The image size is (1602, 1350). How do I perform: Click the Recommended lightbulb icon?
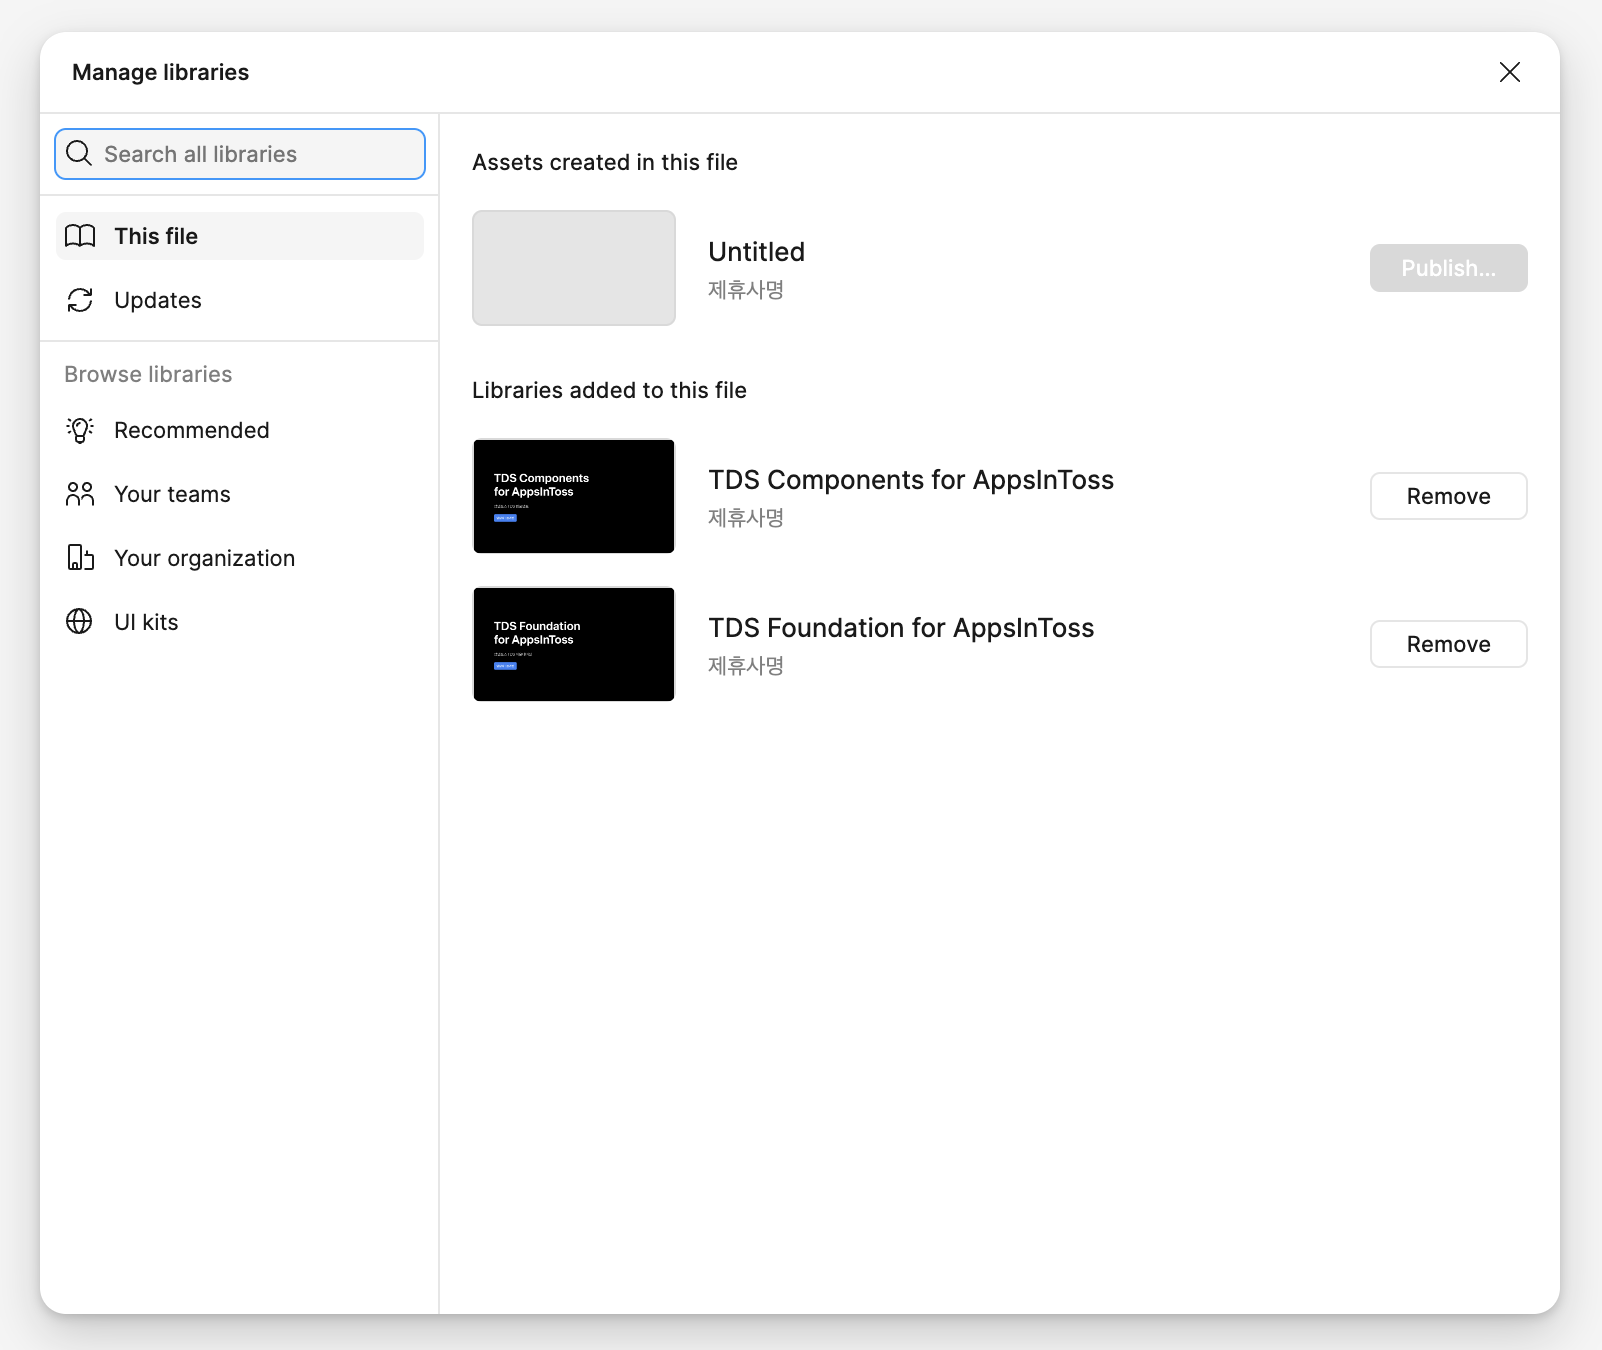[80, 430]
